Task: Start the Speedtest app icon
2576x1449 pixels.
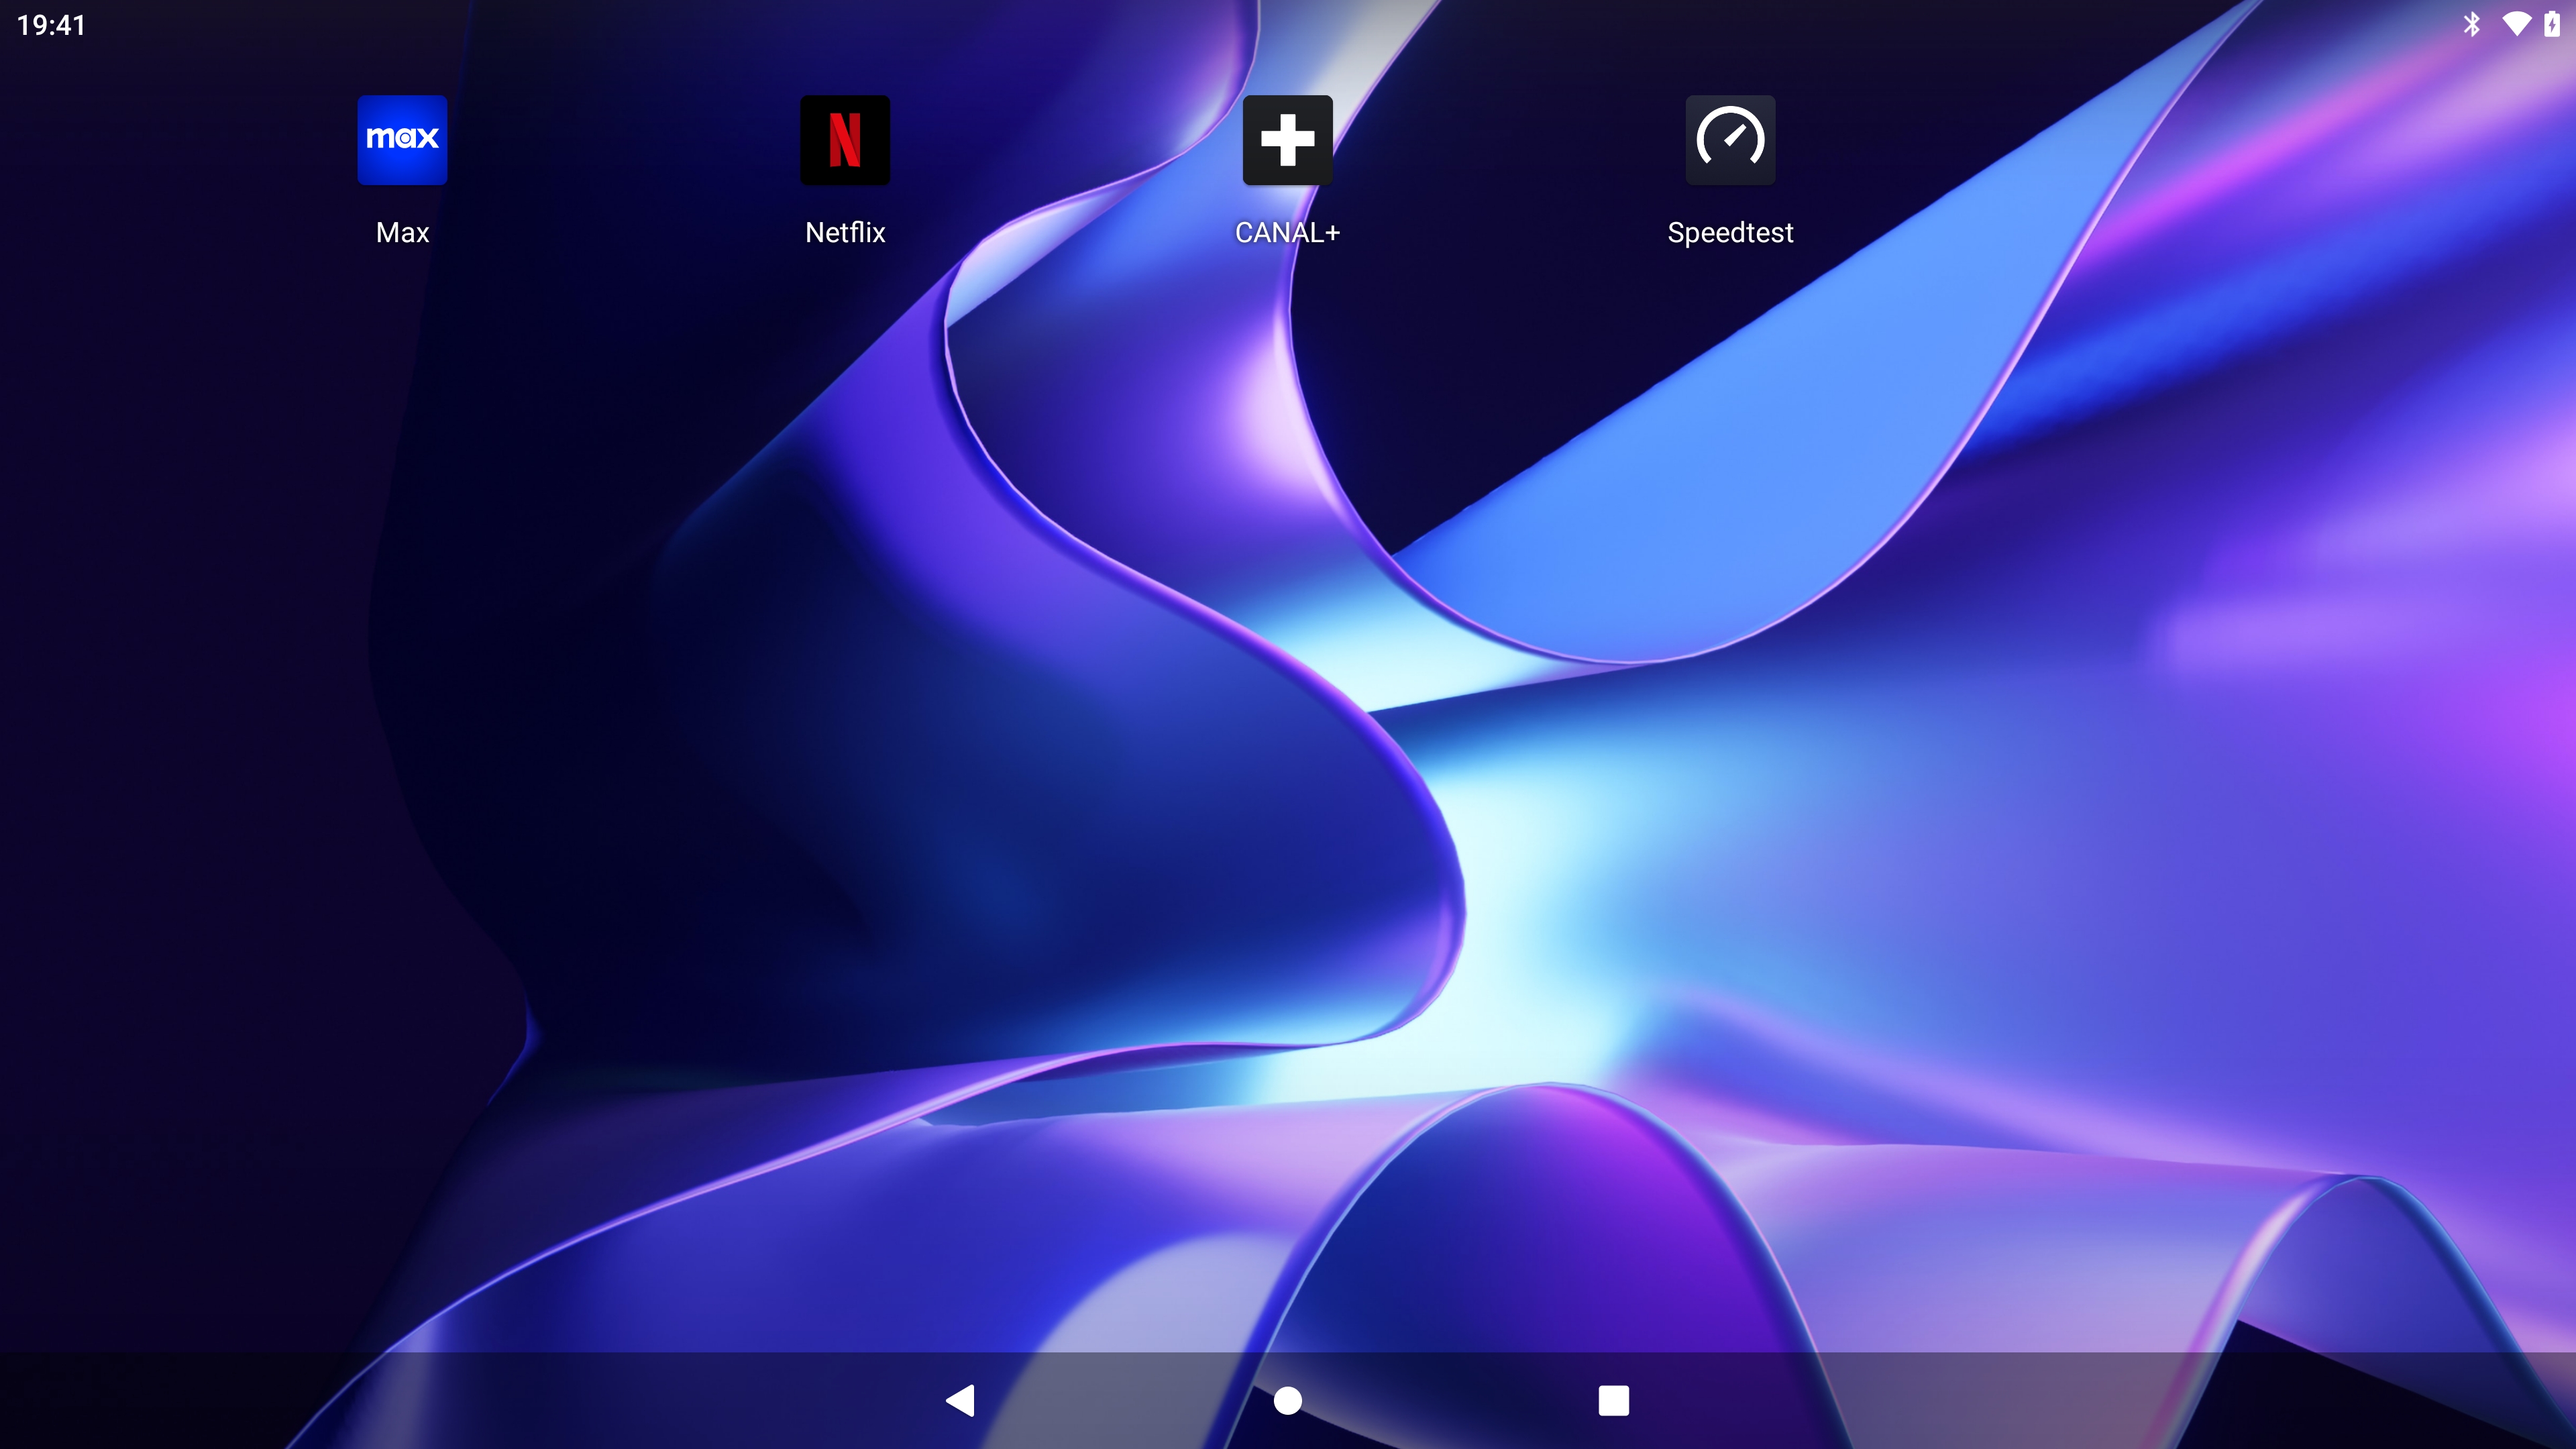Action: (x=1730, y=140)
